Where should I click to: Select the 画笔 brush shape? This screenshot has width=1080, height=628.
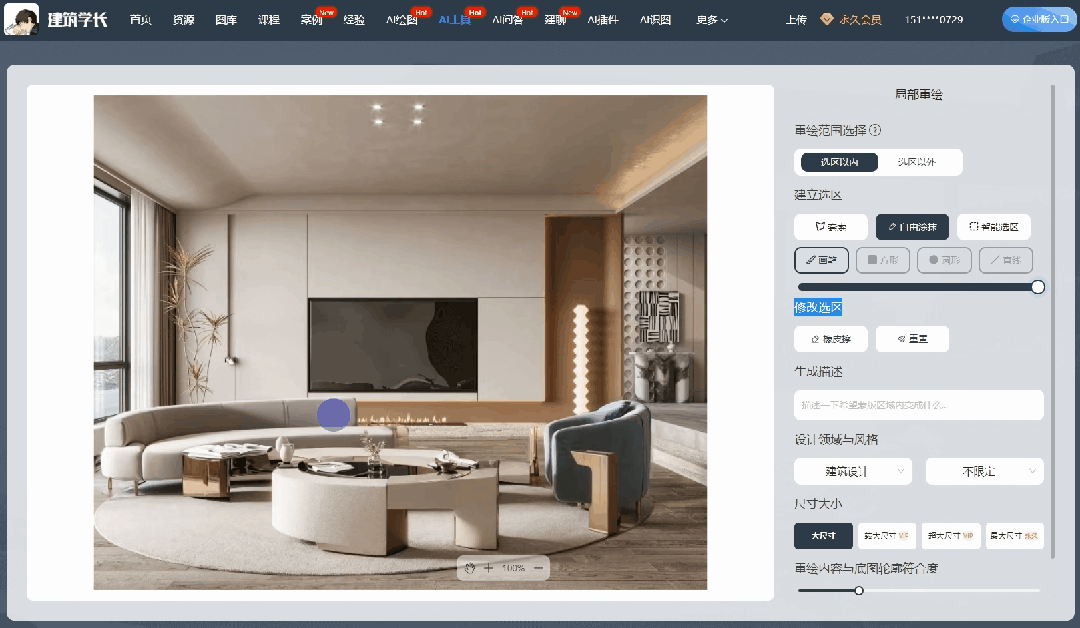coord(821,260)
